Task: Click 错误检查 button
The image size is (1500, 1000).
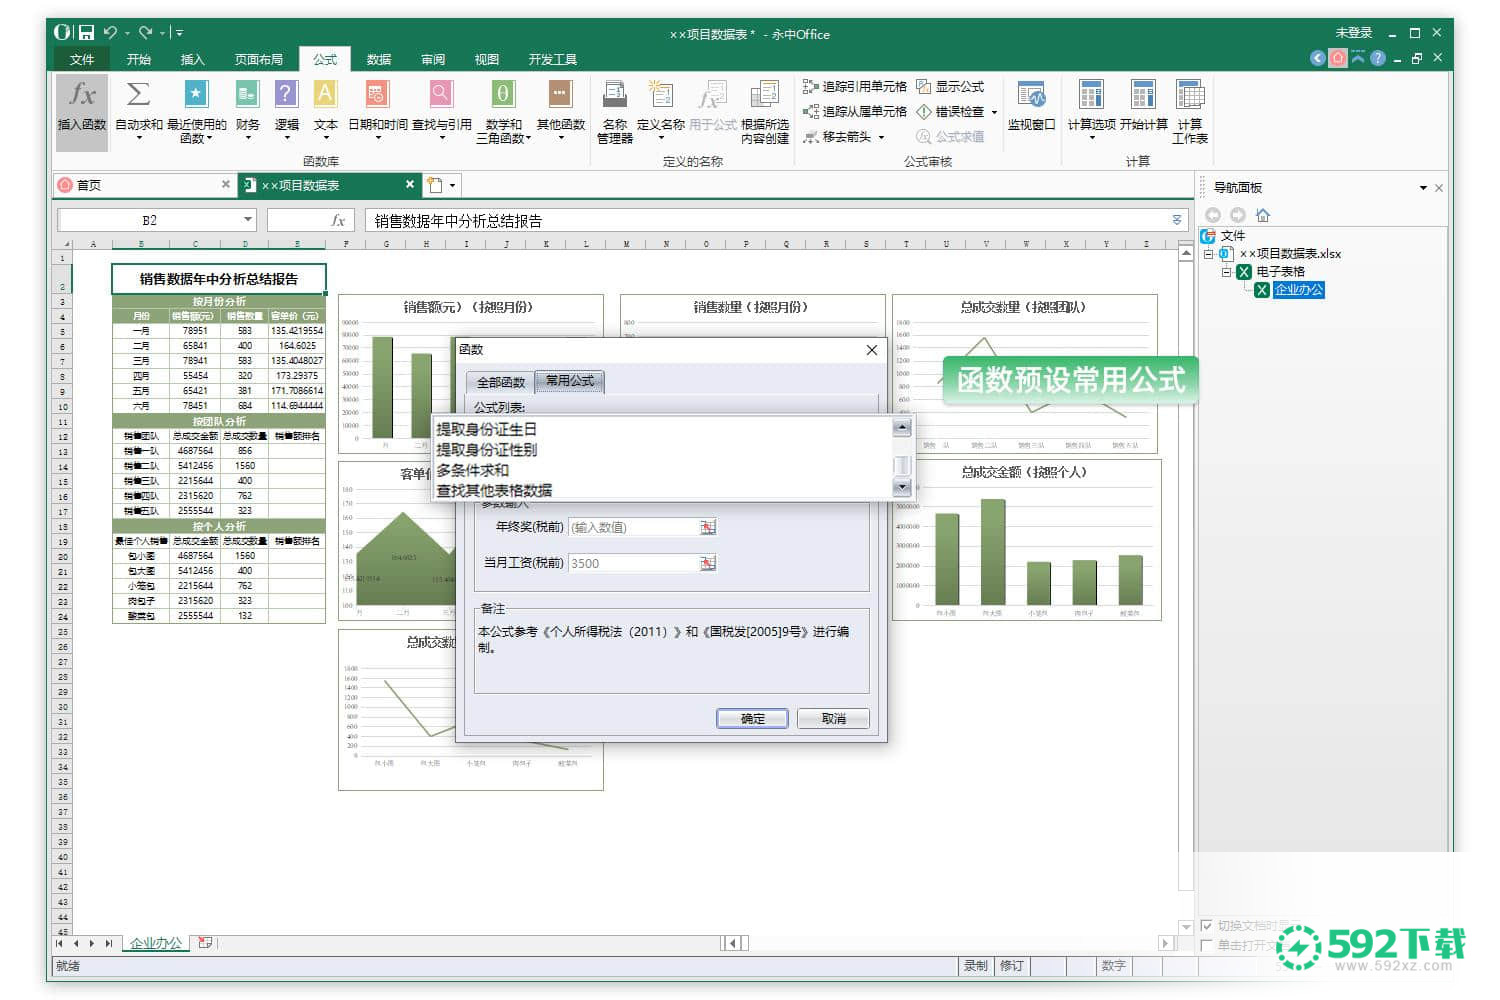Action: 951,112
